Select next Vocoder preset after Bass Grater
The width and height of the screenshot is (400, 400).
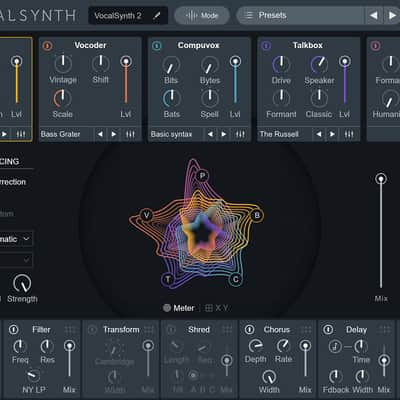(x=114, y=134)
